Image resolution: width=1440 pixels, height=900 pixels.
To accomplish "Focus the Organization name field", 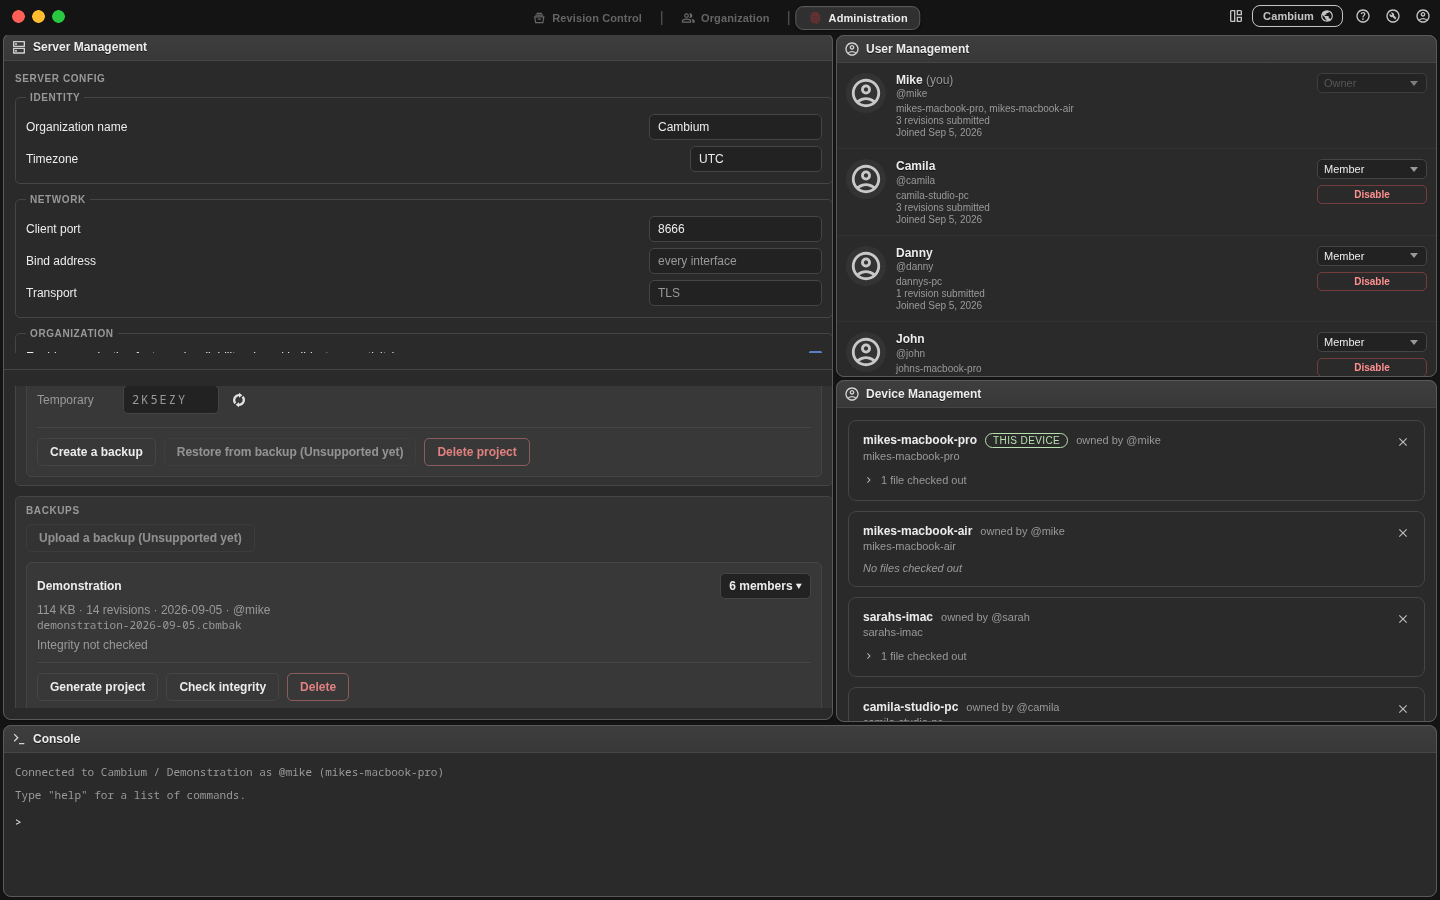I will click(735, 127).
